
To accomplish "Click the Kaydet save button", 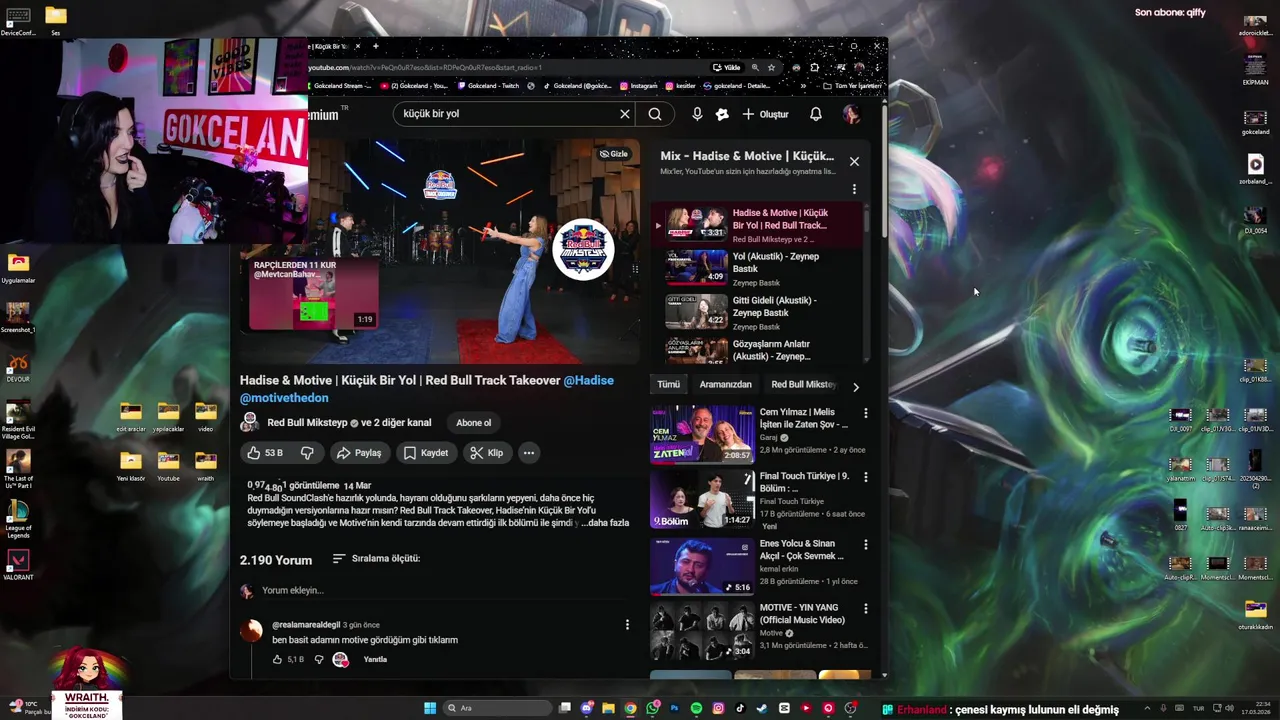I will point(426,453).
